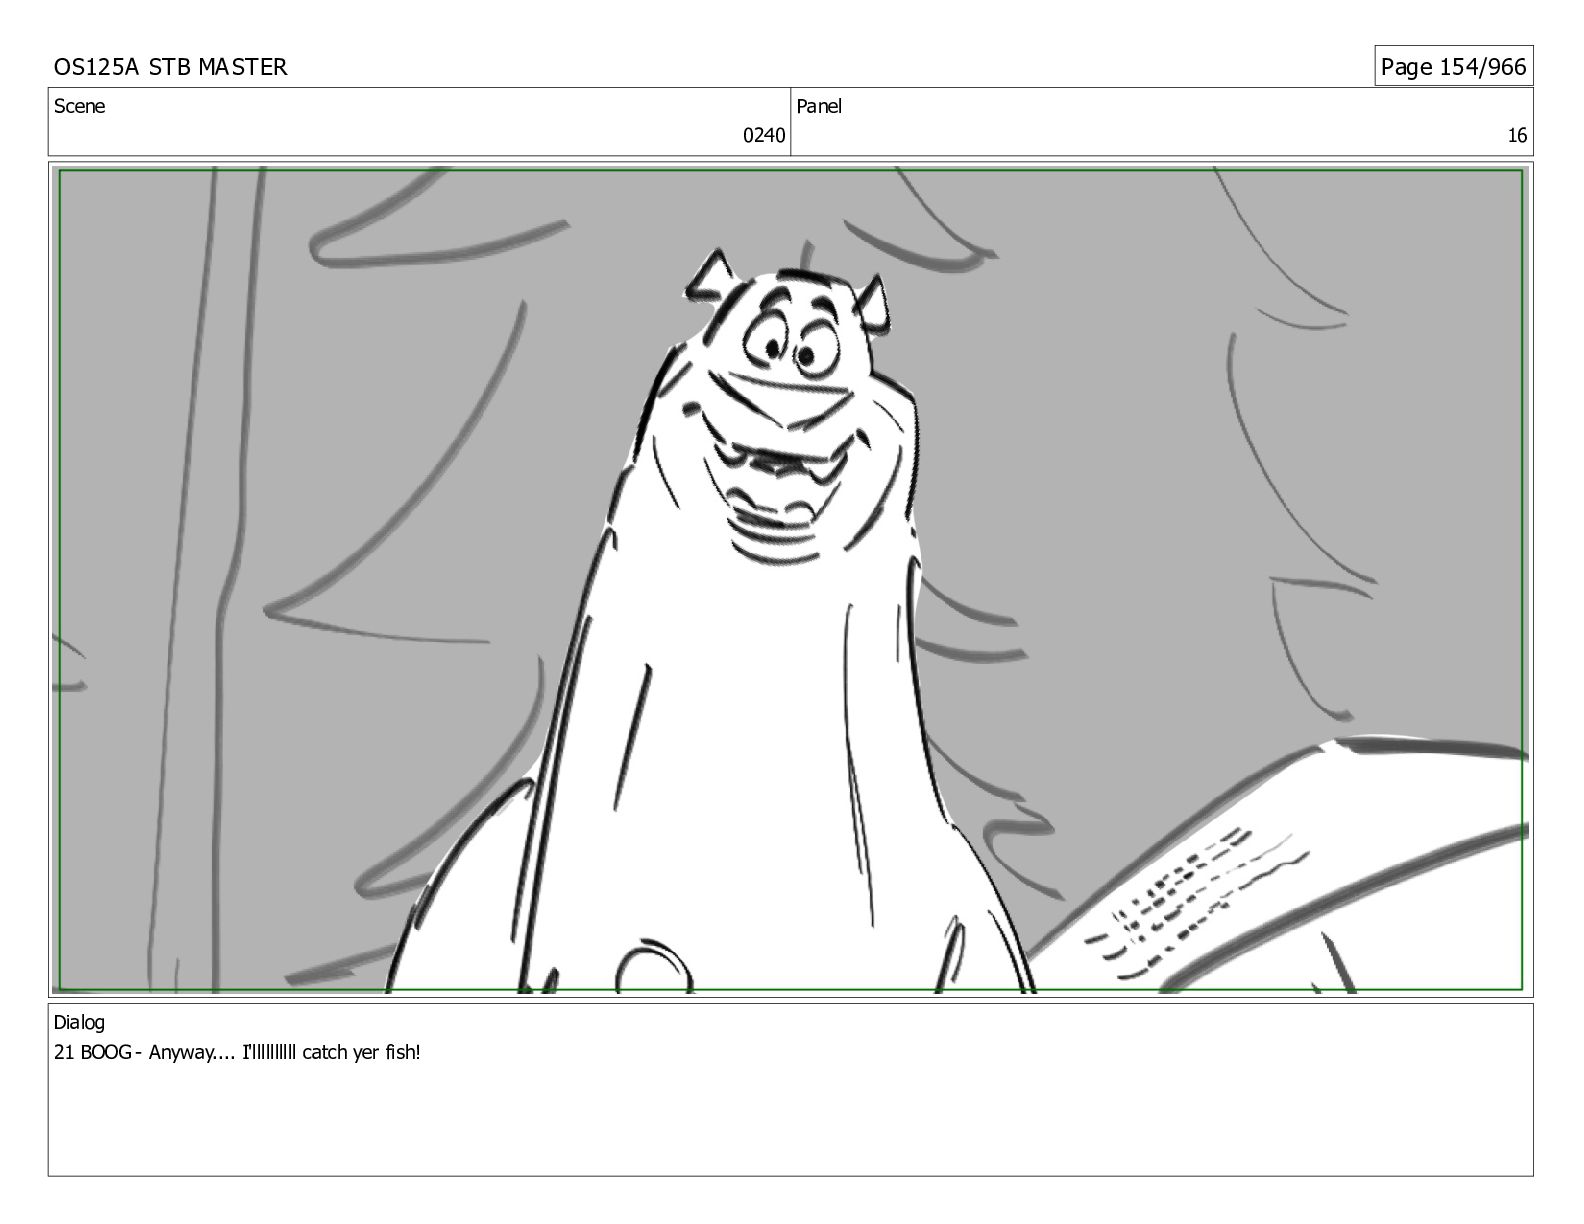Click the 'Scene' field label
Image resolution: width=1584 pixels, height=1224 pixels.
pos(79,106)
